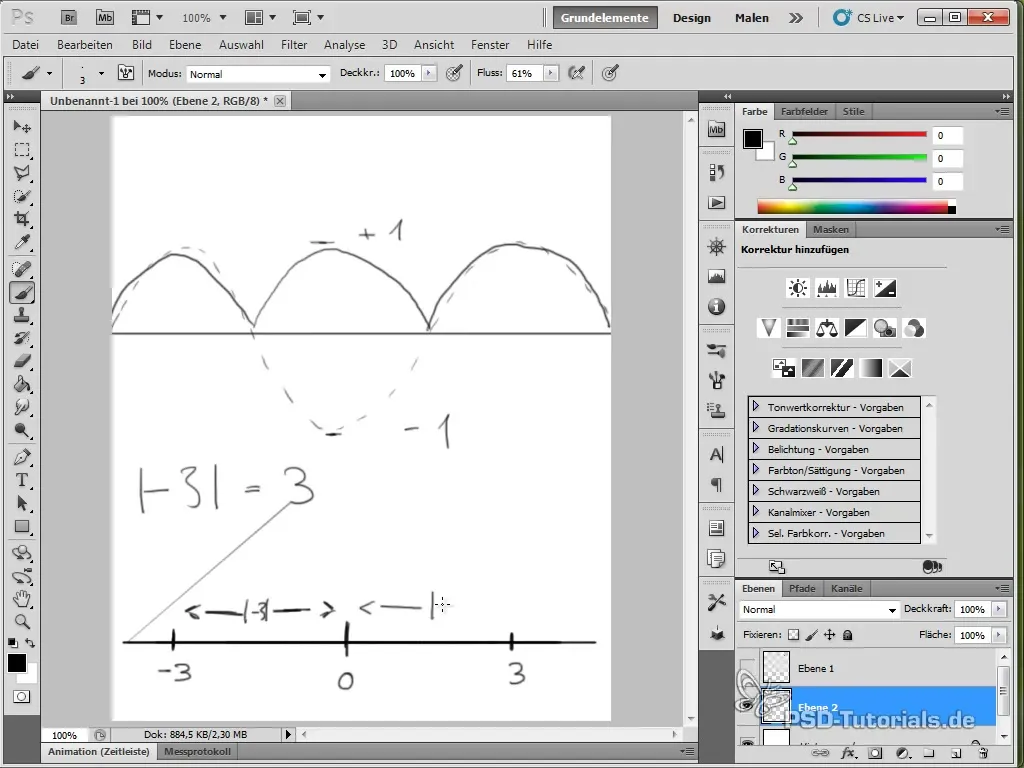Screen dimensions: 1024x768
Task: Expand Tonwertkorrektur - Vorgaben presets
Action: coord(756,406)
